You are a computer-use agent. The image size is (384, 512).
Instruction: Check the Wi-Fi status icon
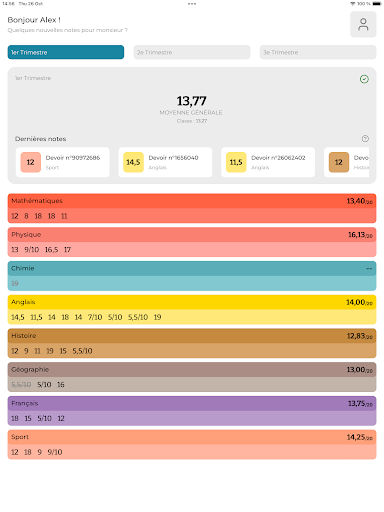pos(353,4)
